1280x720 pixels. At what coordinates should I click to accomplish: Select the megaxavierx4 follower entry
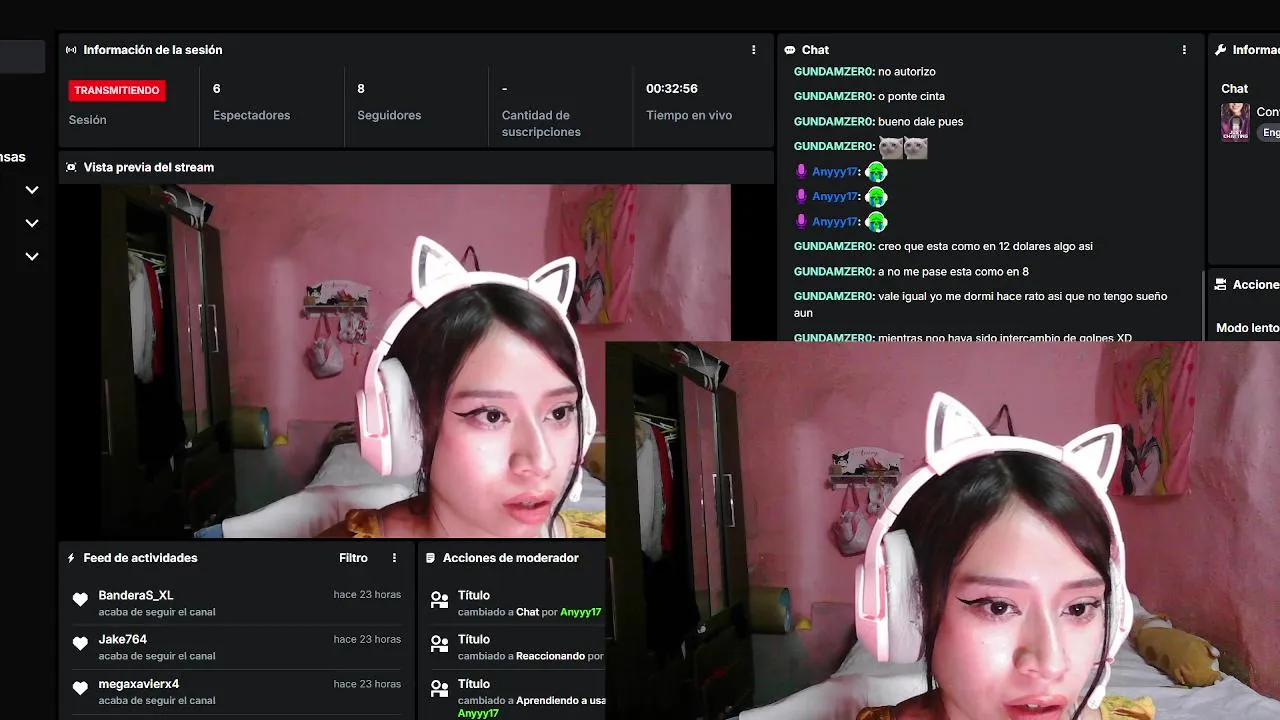click(236, 692)
